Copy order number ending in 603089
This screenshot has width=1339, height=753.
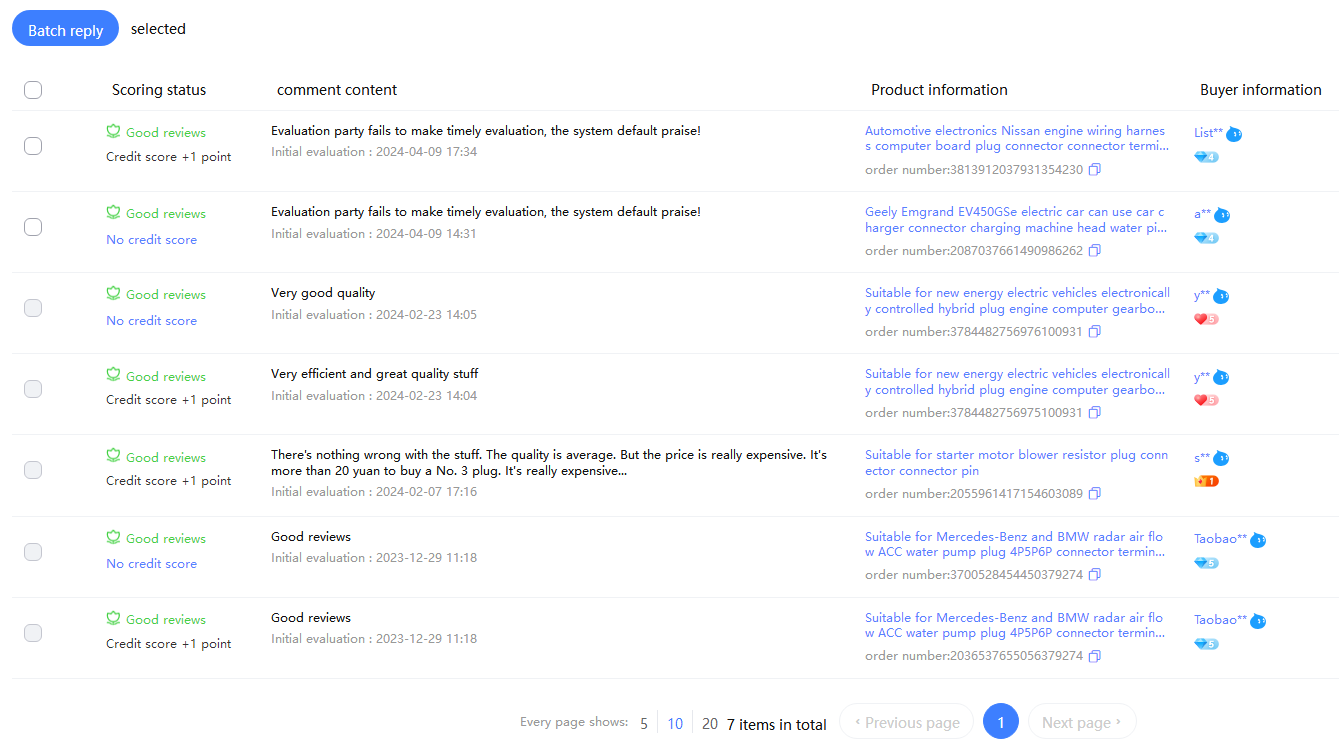(1095, 494)
